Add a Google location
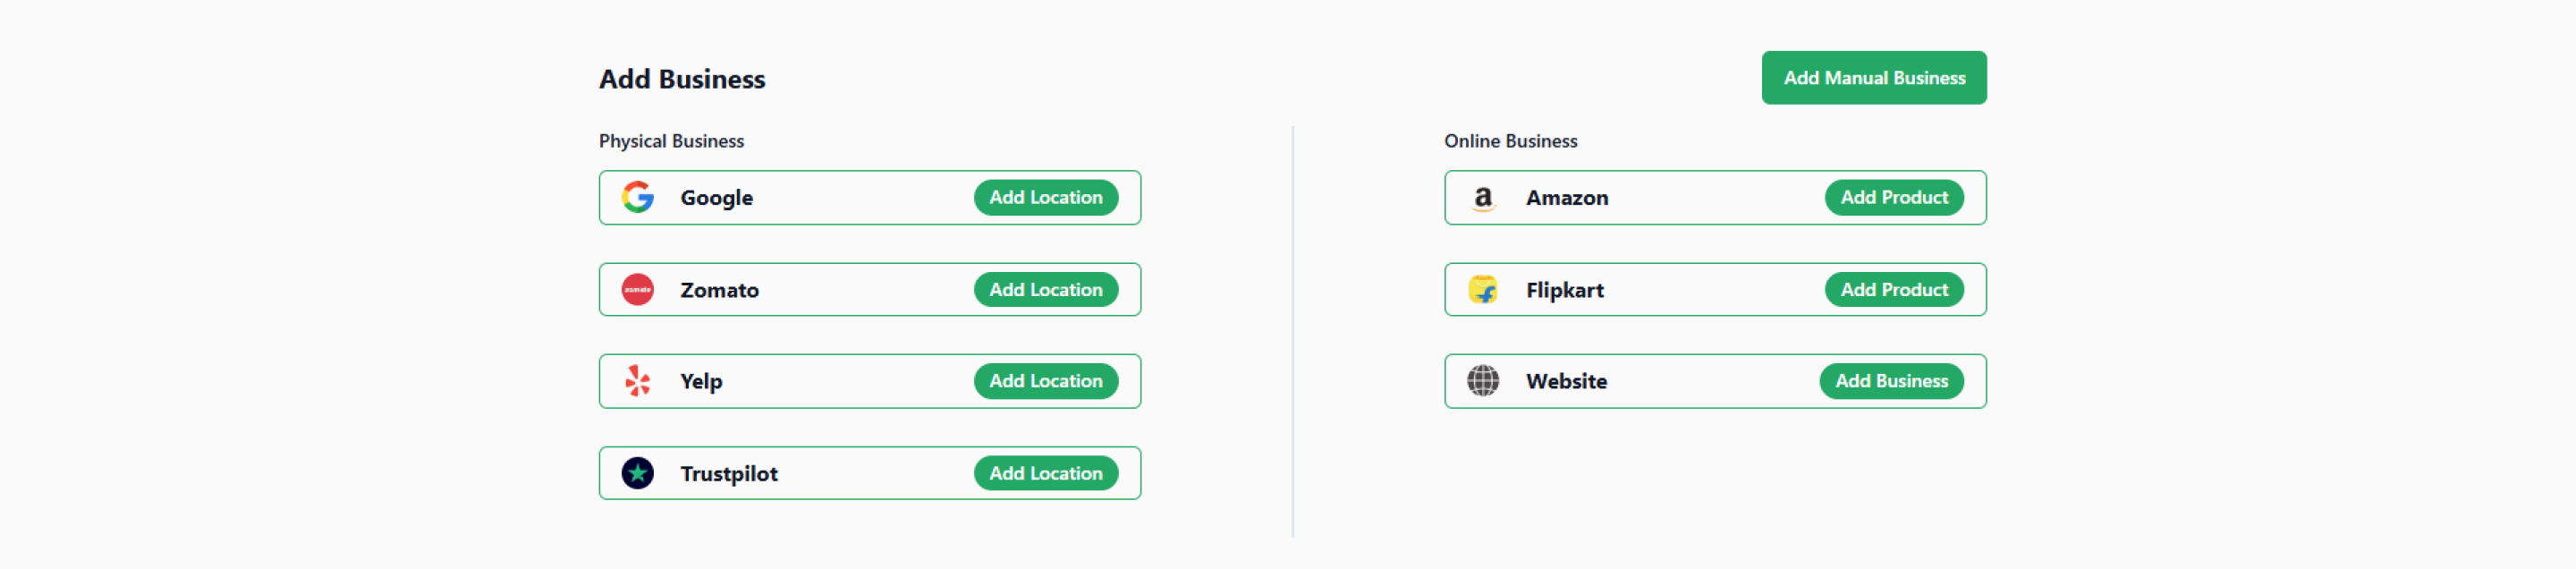2576x569 pixels. (1045, 197)
